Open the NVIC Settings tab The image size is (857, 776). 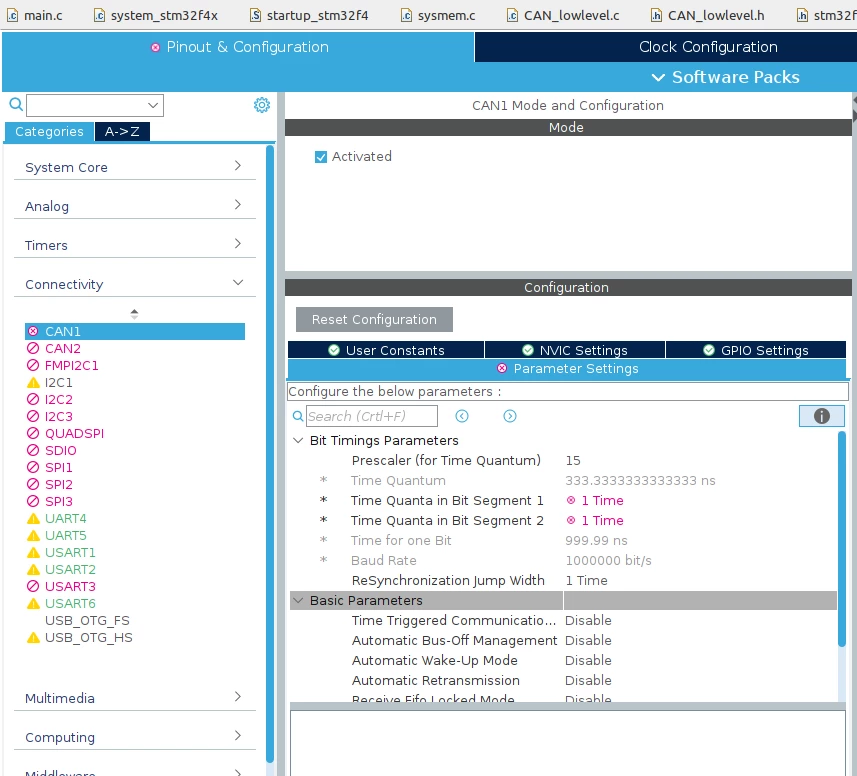[574, 350]
